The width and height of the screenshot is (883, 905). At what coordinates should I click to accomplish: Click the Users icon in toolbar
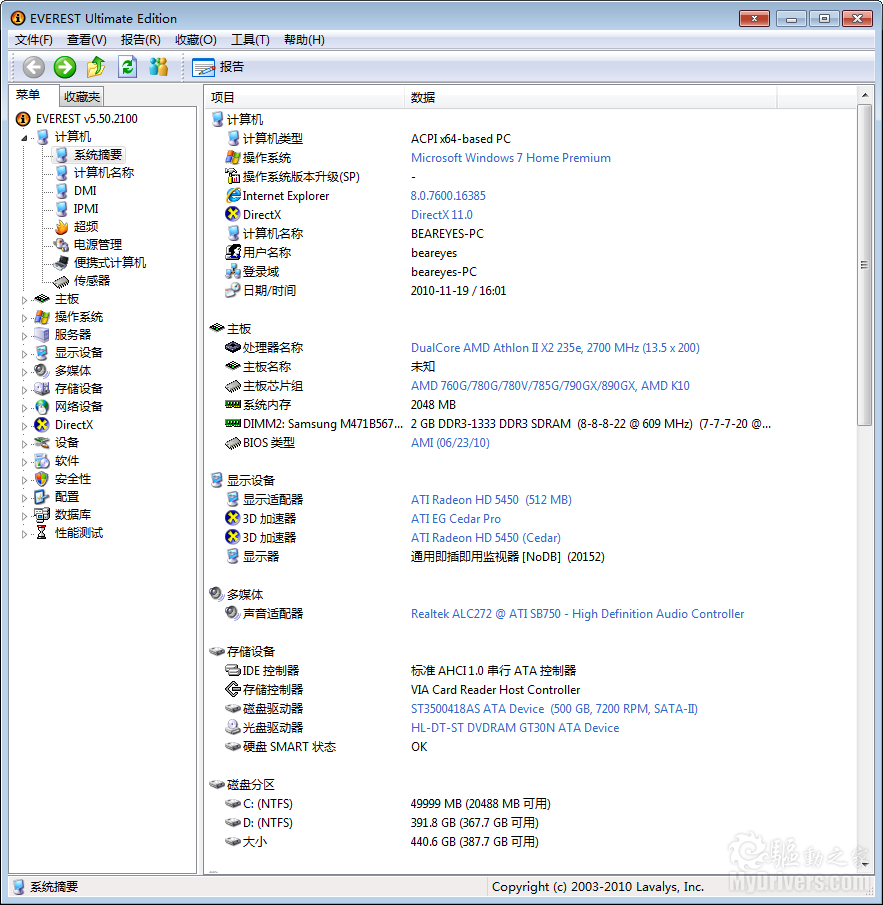(158, 67)
